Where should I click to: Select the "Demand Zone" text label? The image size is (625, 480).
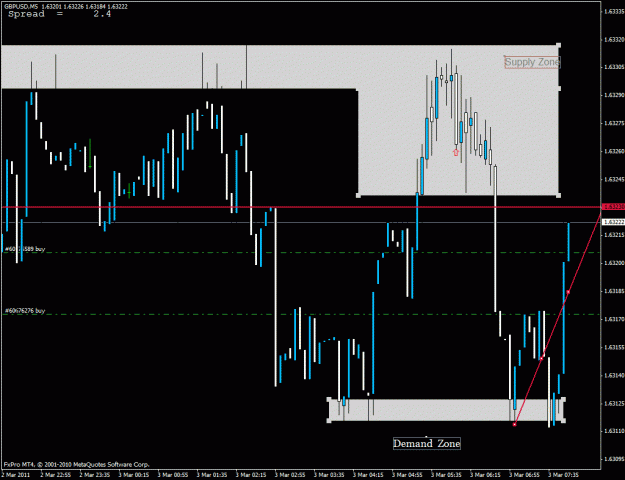click(x=427, y=443)
